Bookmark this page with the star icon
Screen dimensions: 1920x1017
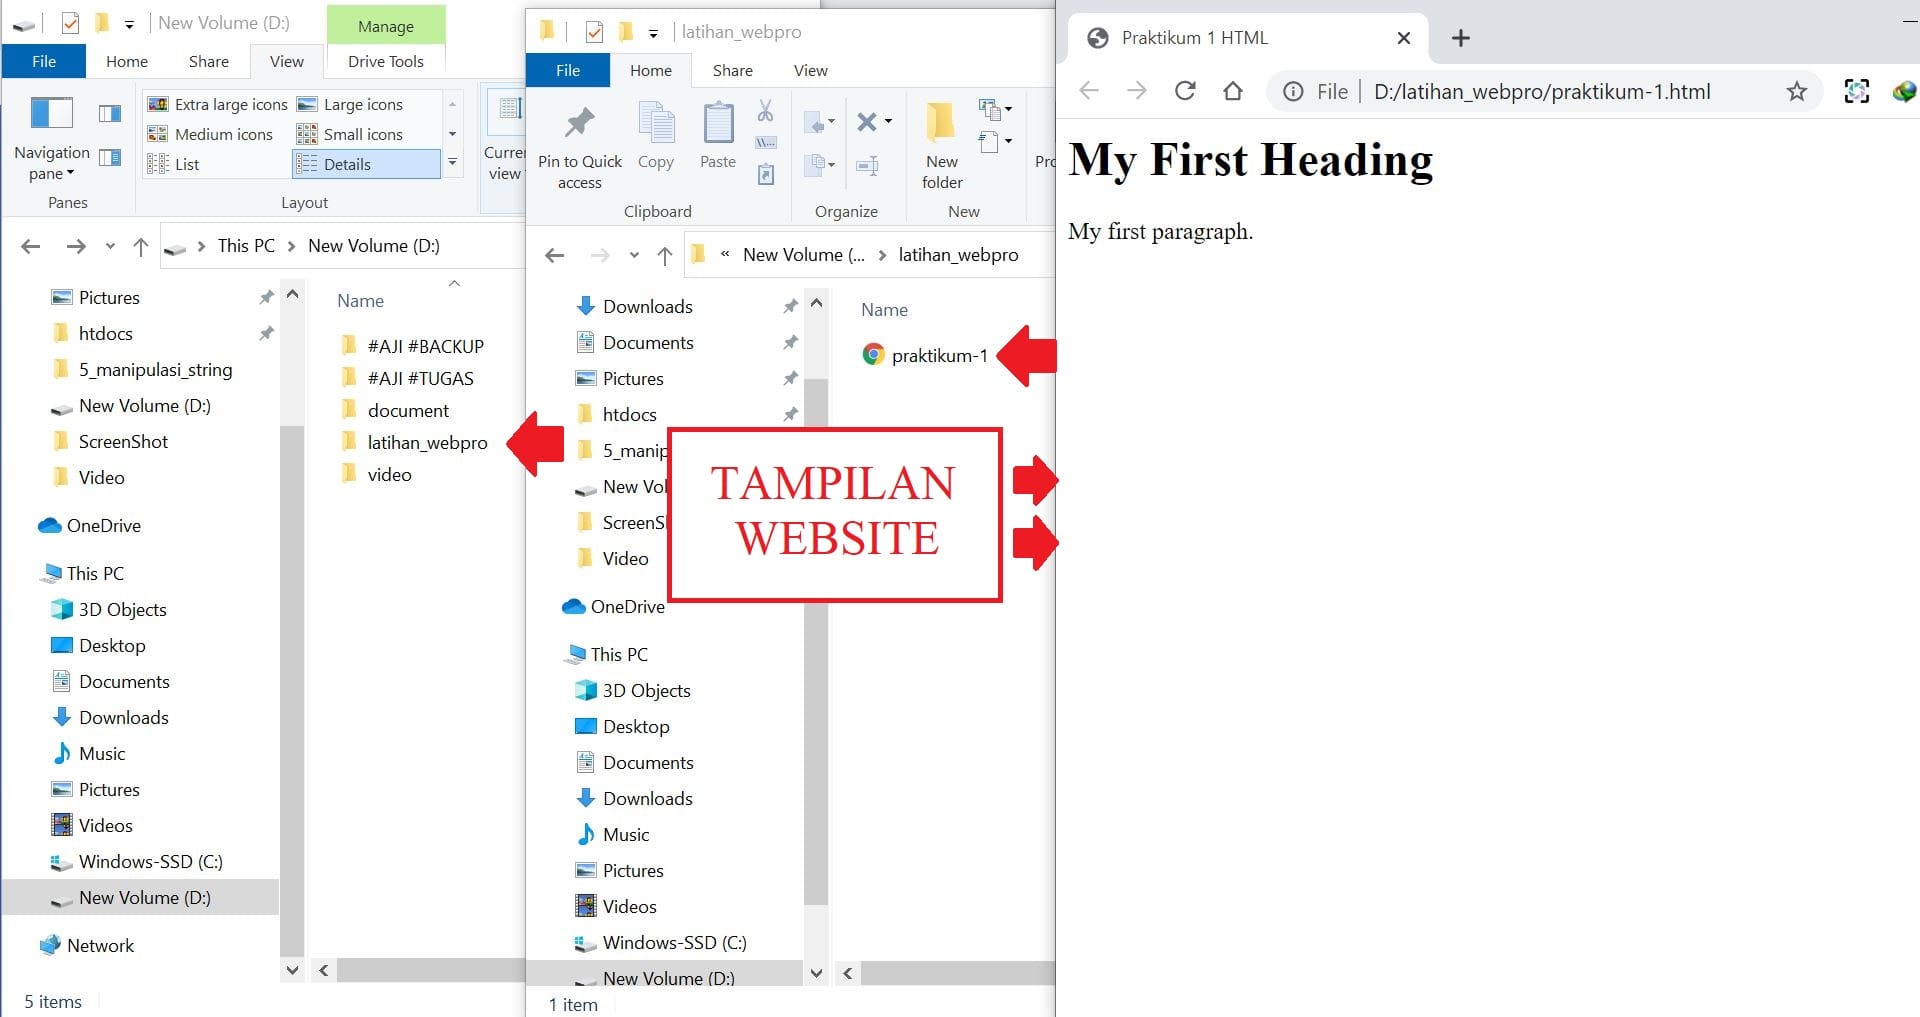click(x=1796, y=92)
